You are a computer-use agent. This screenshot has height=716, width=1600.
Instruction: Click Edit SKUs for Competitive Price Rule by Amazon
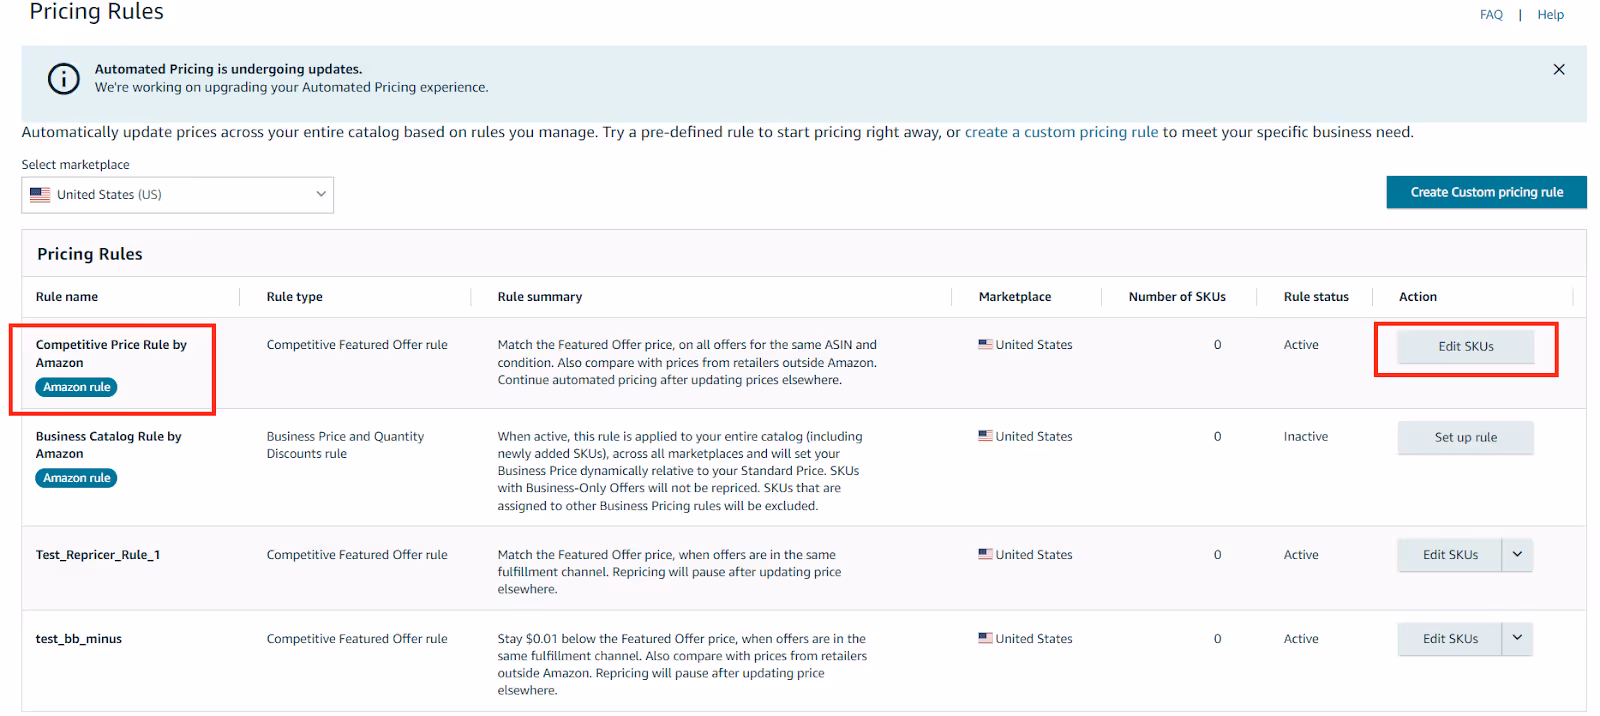(1465, 346)
